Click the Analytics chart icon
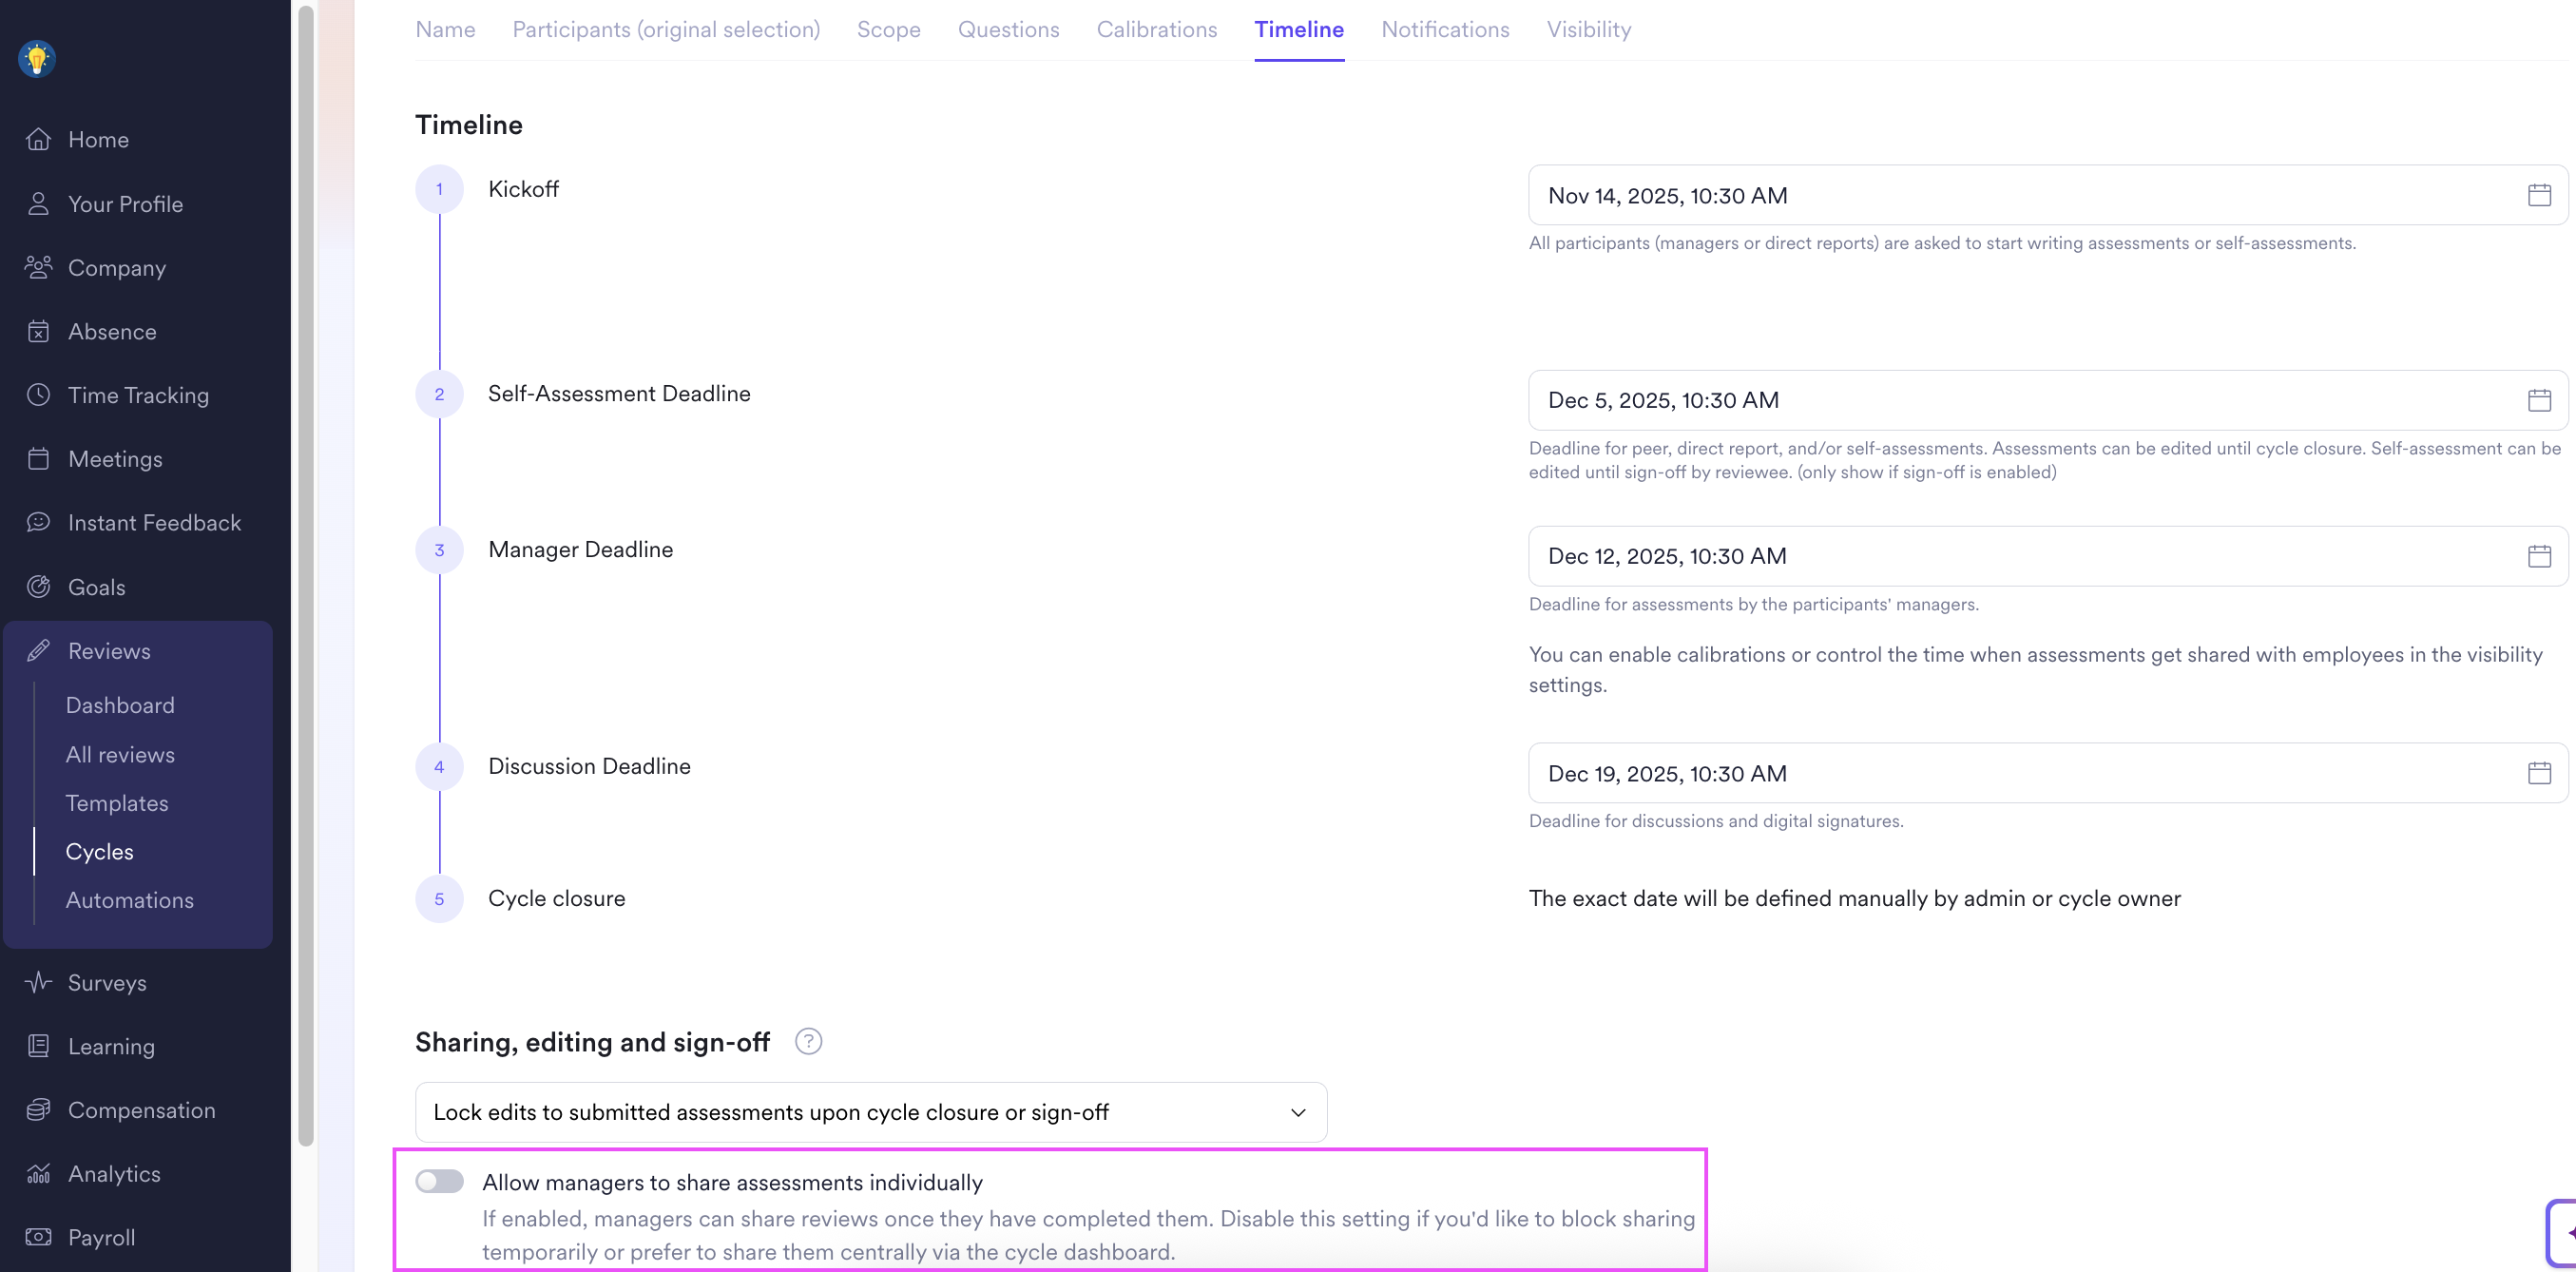 pyautogui.click(x=38, y=1174)
